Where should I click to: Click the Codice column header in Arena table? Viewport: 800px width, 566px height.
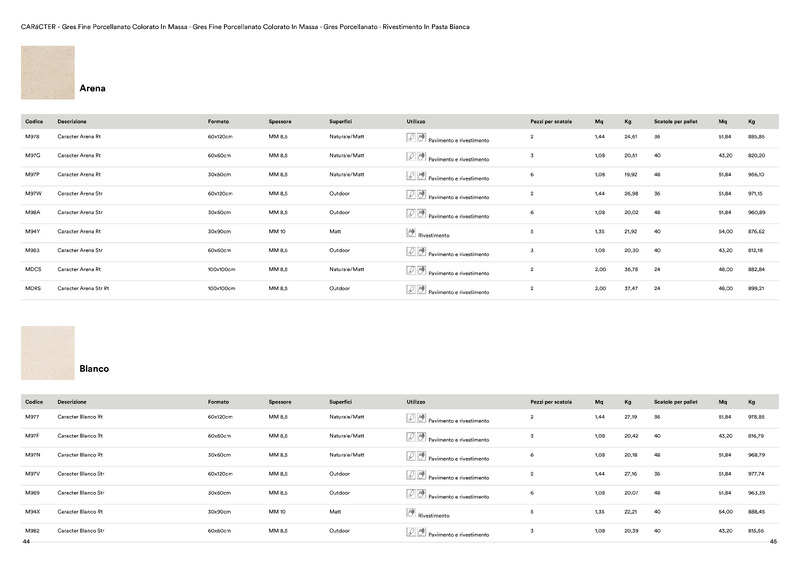[x=34, y=121]
